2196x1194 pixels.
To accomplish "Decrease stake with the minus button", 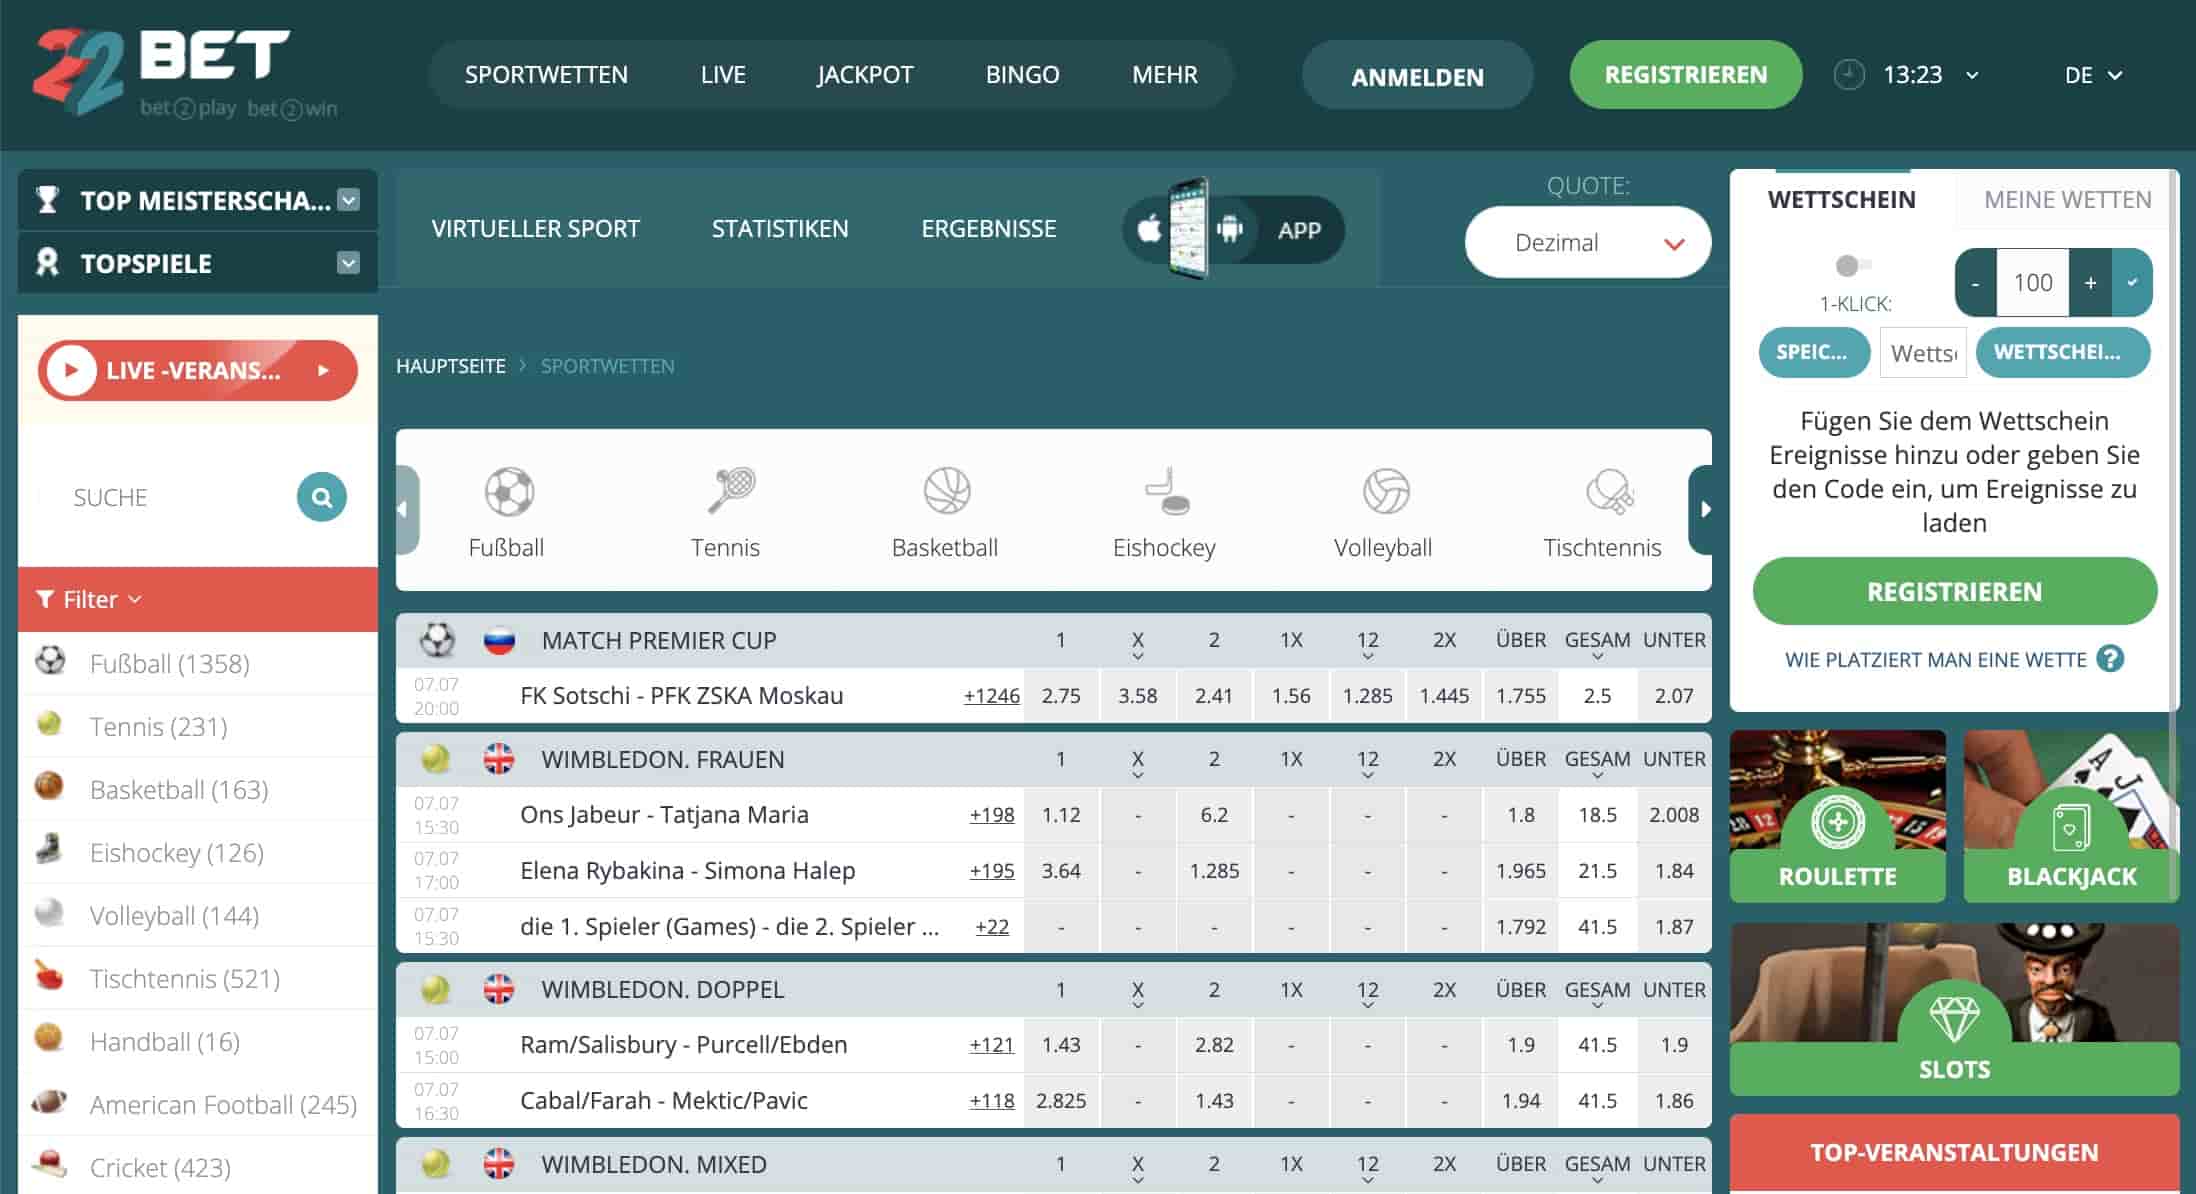I will click(x=1975, y=283).
